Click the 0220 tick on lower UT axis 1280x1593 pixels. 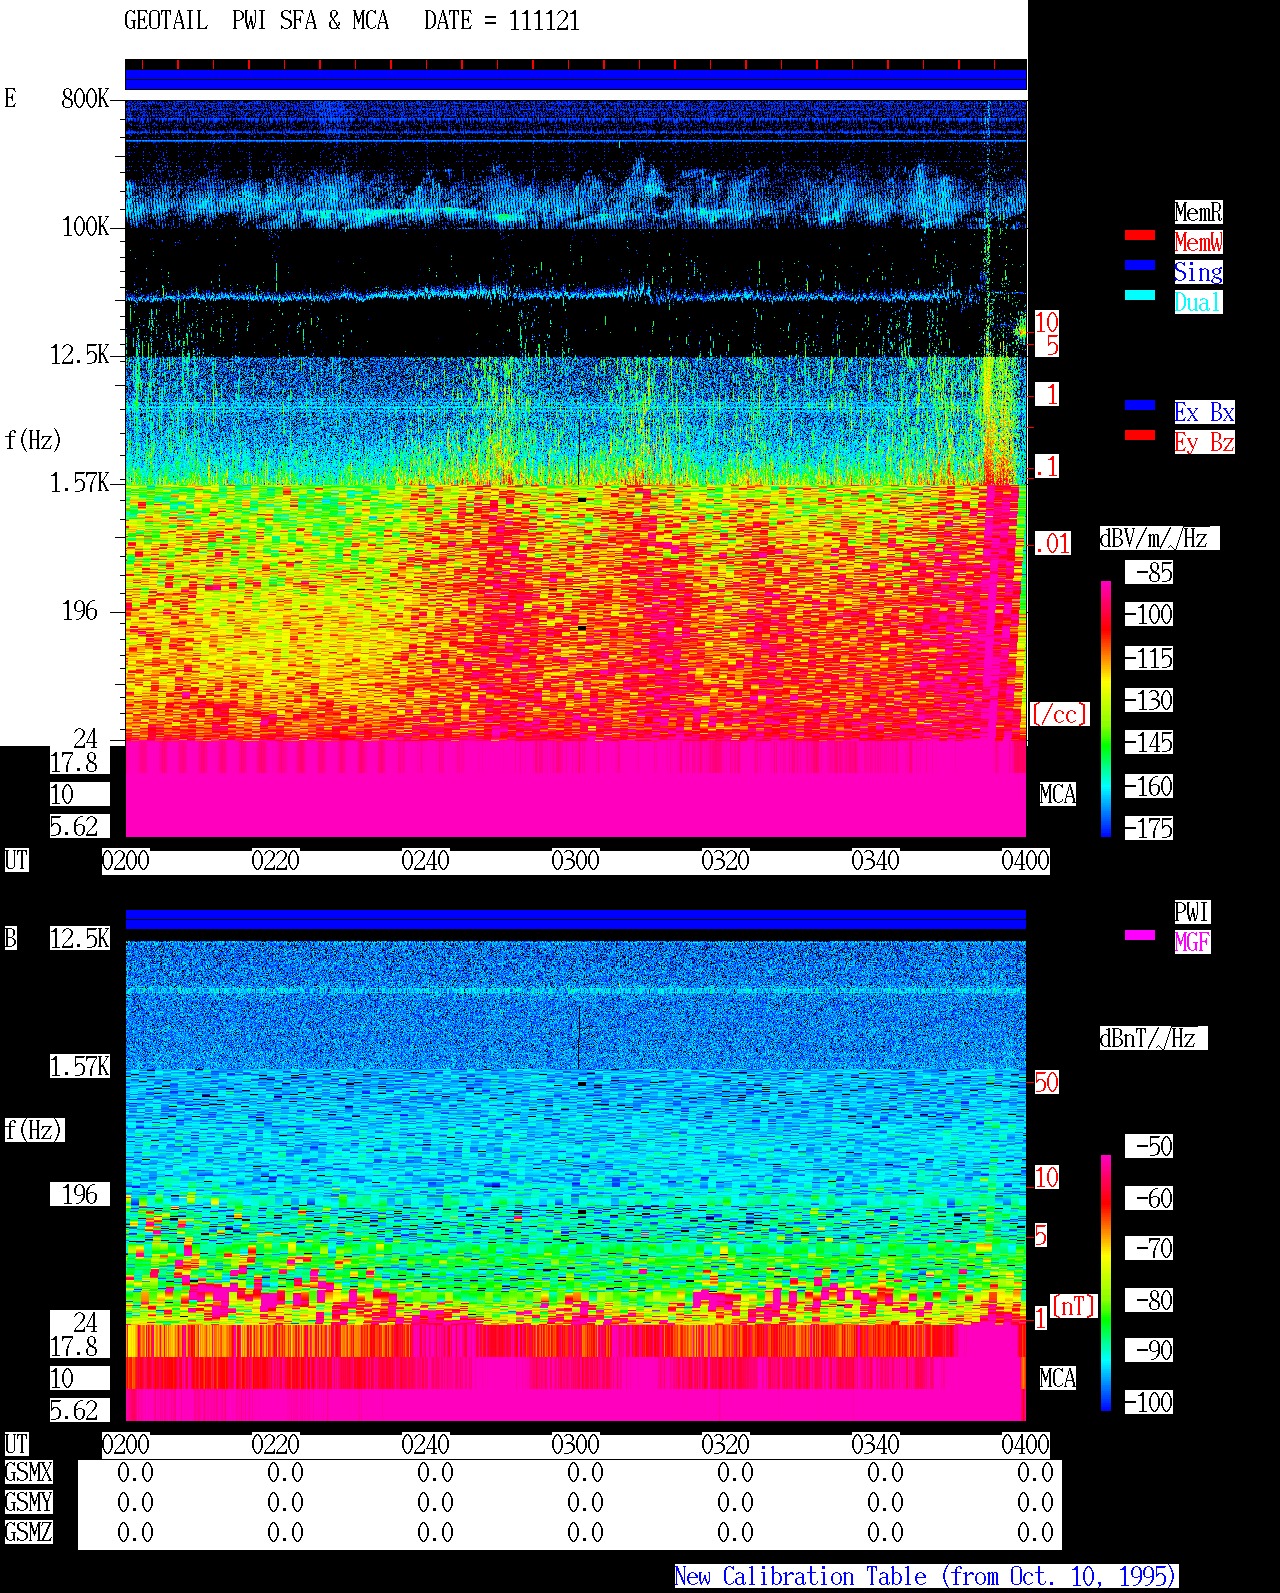(x=275, y=1445)
